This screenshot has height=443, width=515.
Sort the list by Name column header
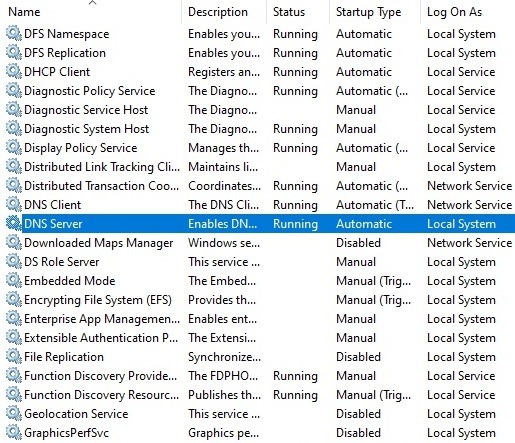coord(24,12)
